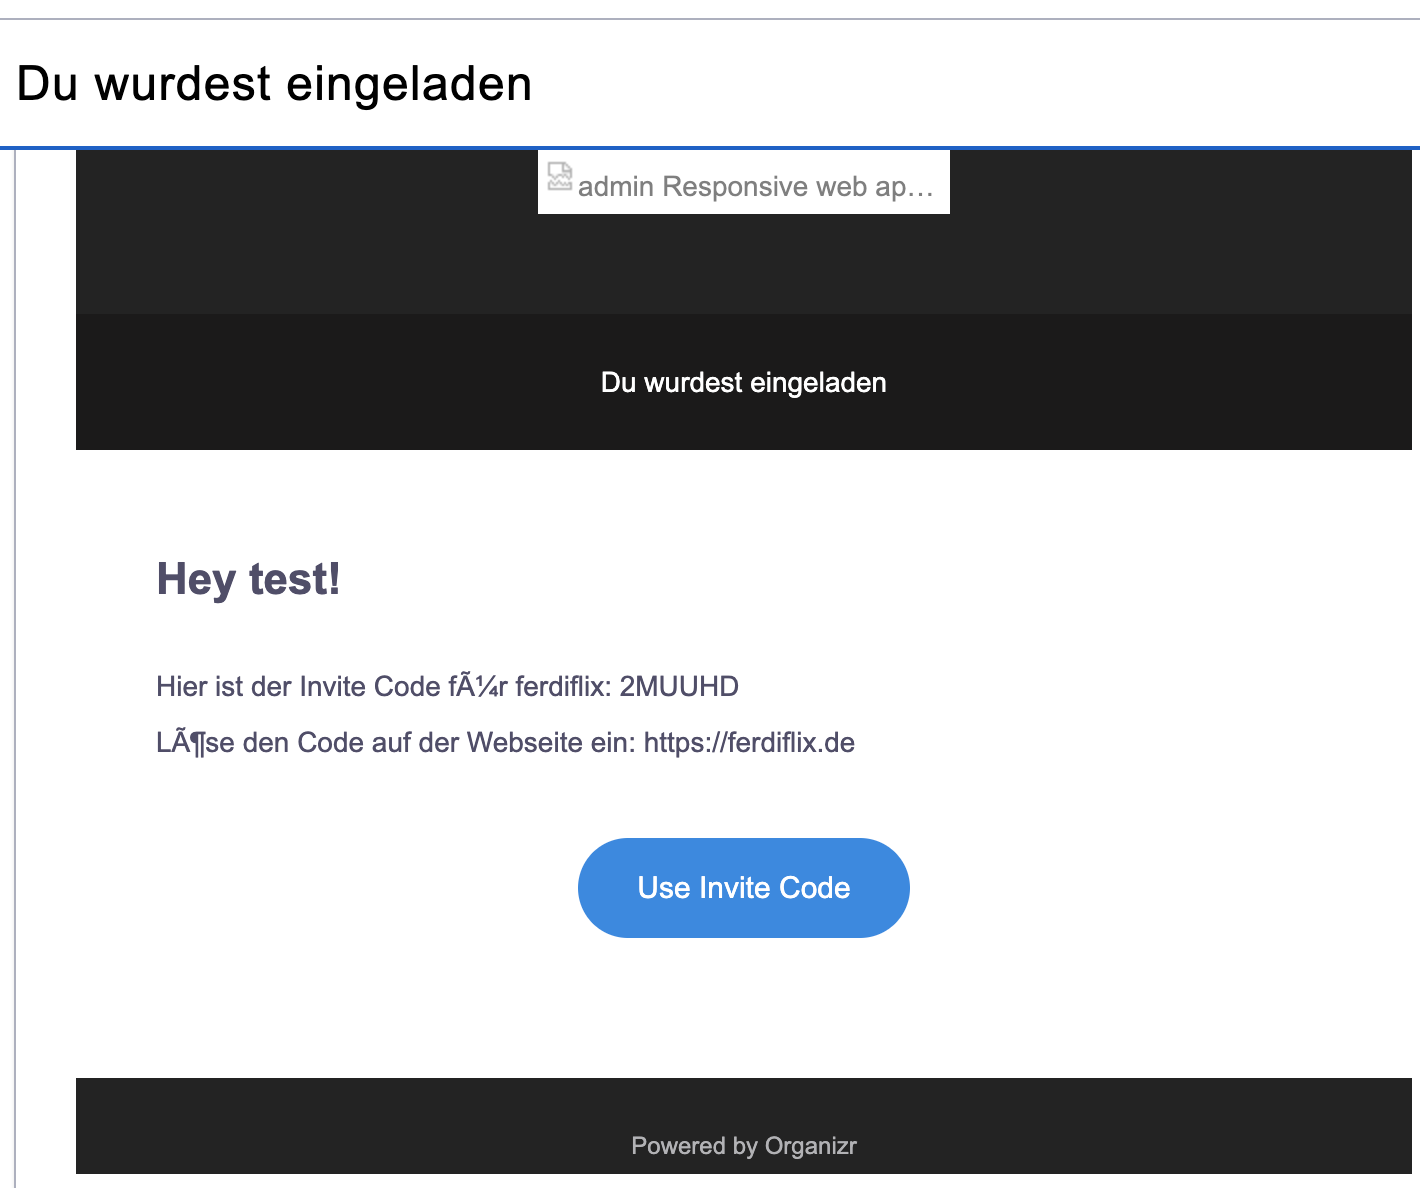Screen dimensions: 1420x1188
Task: Click the word "Organizr" in the footer
Action: tap(810, 1146)
